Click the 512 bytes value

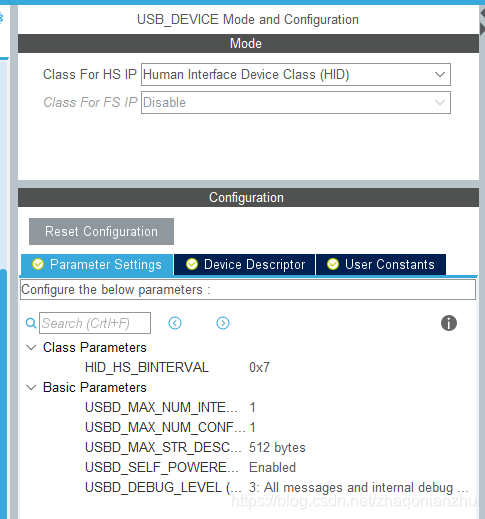277,448
